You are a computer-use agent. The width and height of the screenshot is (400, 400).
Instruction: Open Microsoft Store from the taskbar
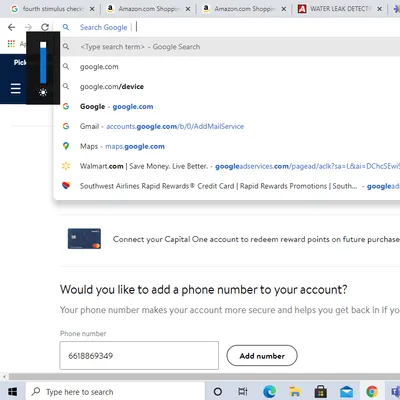click(321, 392)
